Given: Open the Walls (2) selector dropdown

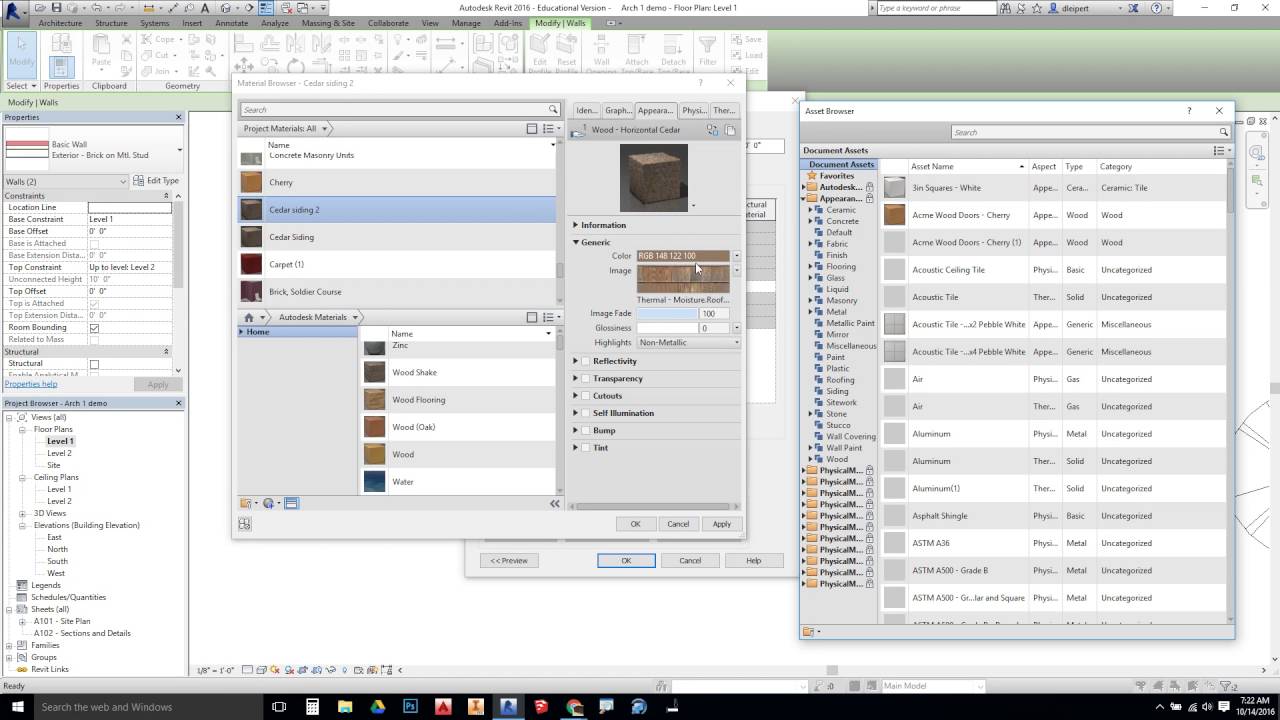Looking at the screenshot, I should [123, 181].
